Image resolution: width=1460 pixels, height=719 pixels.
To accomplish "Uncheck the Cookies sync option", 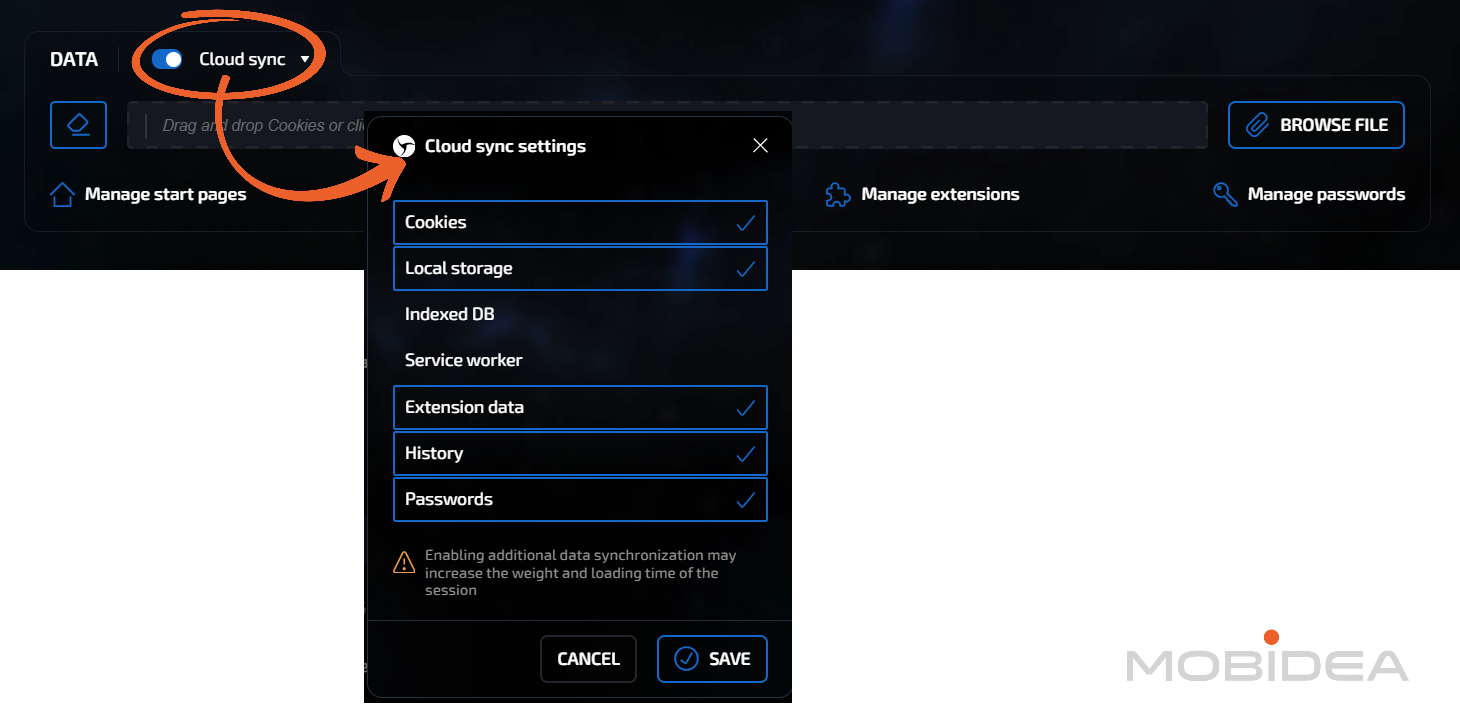I will (580, 223).
